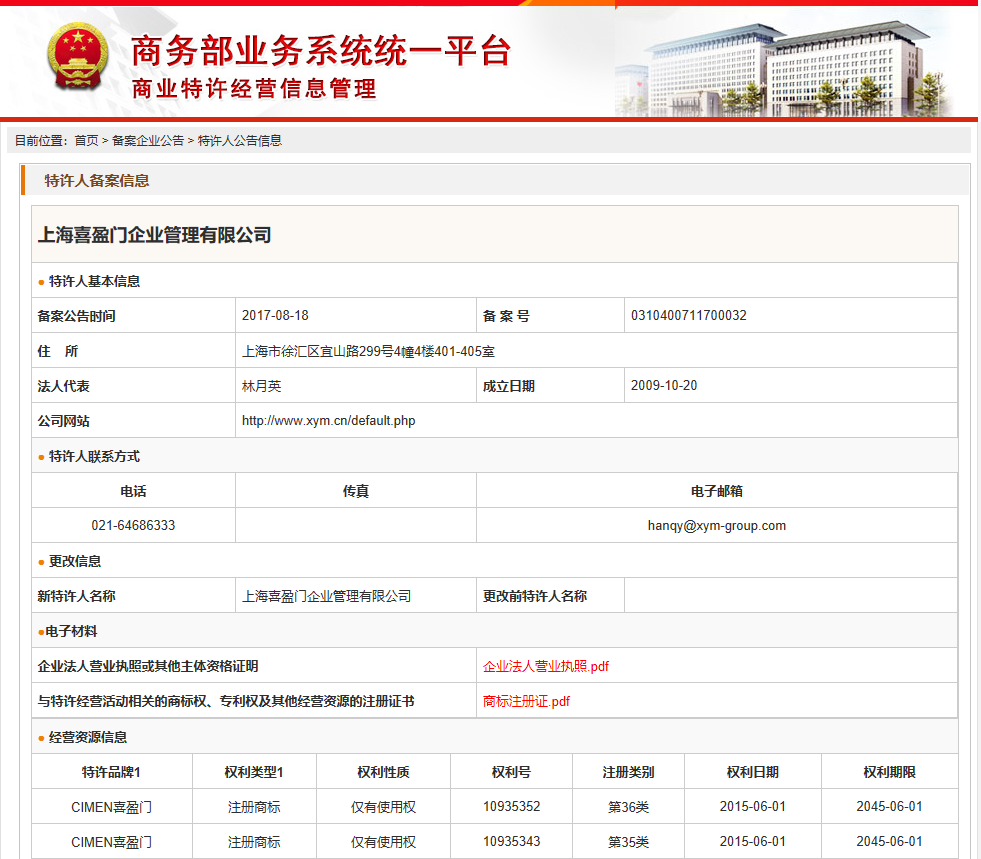Click phone number 021-64686333
Viewport: 981px width, 859px height.
133,526
